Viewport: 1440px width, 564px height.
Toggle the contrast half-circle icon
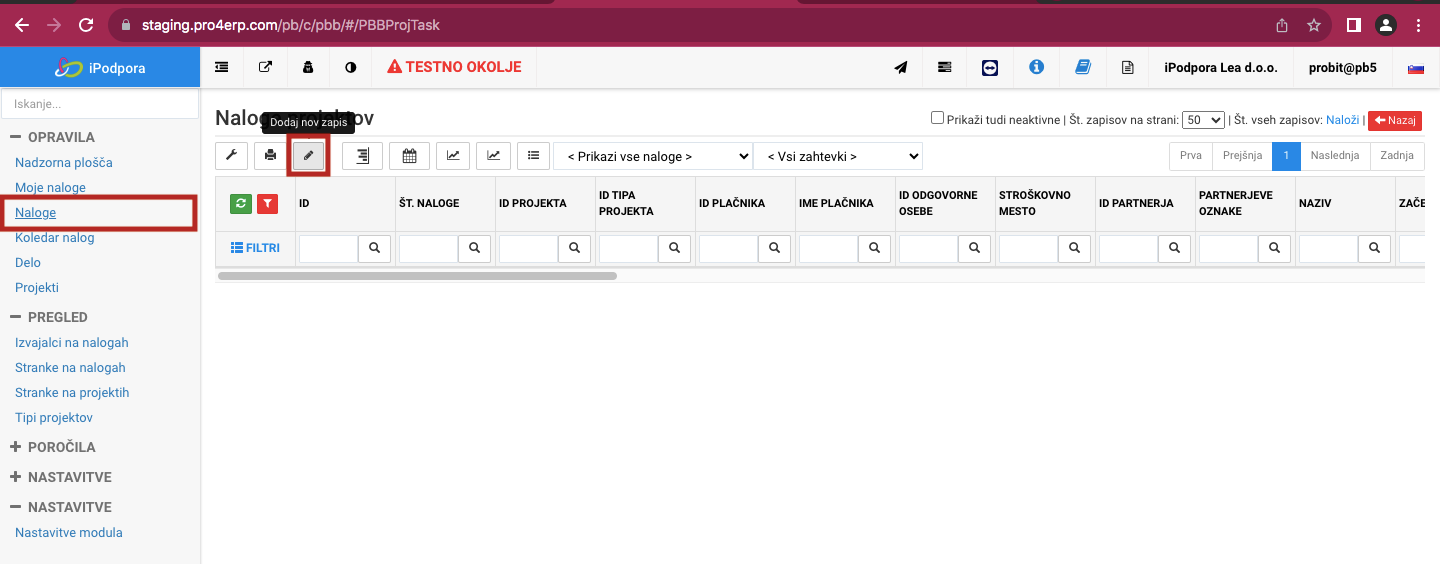pos(351,67)
